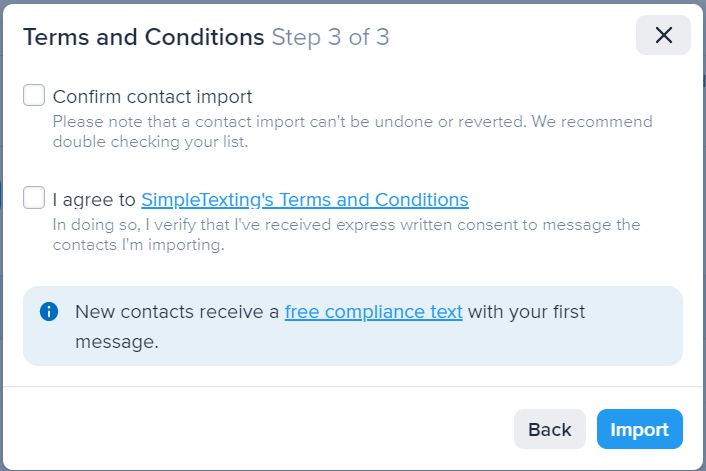
Task: Click the "with your first" banner text
Action: click(526, 312)
